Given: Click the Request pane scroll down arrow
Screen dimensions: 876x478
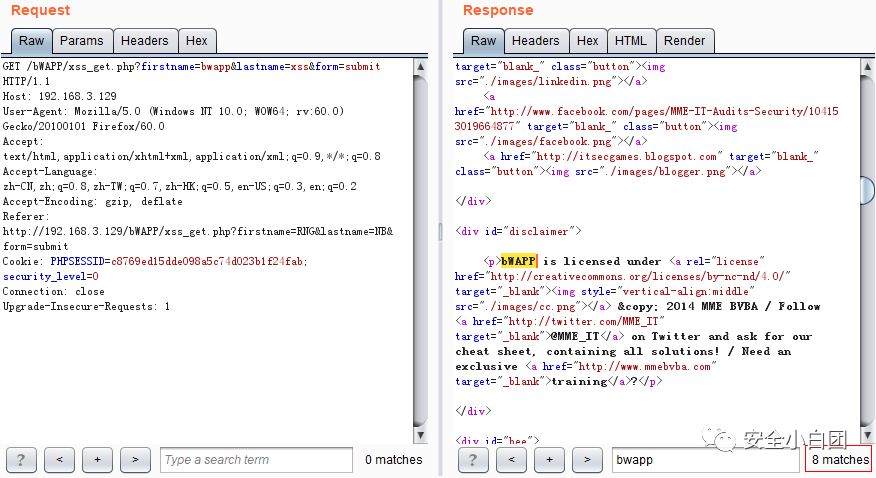Looking at the screenshot, I should click(421, 434).
